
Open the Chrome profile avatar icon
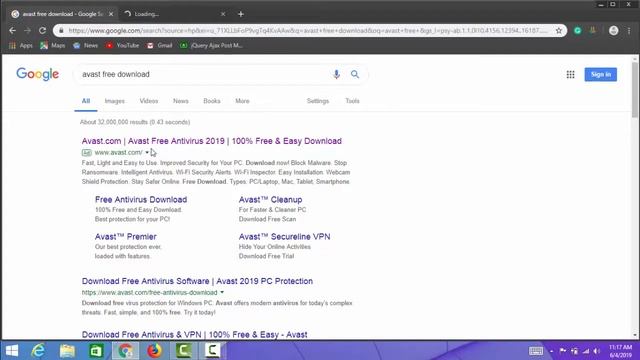click(x=613, y=31)
